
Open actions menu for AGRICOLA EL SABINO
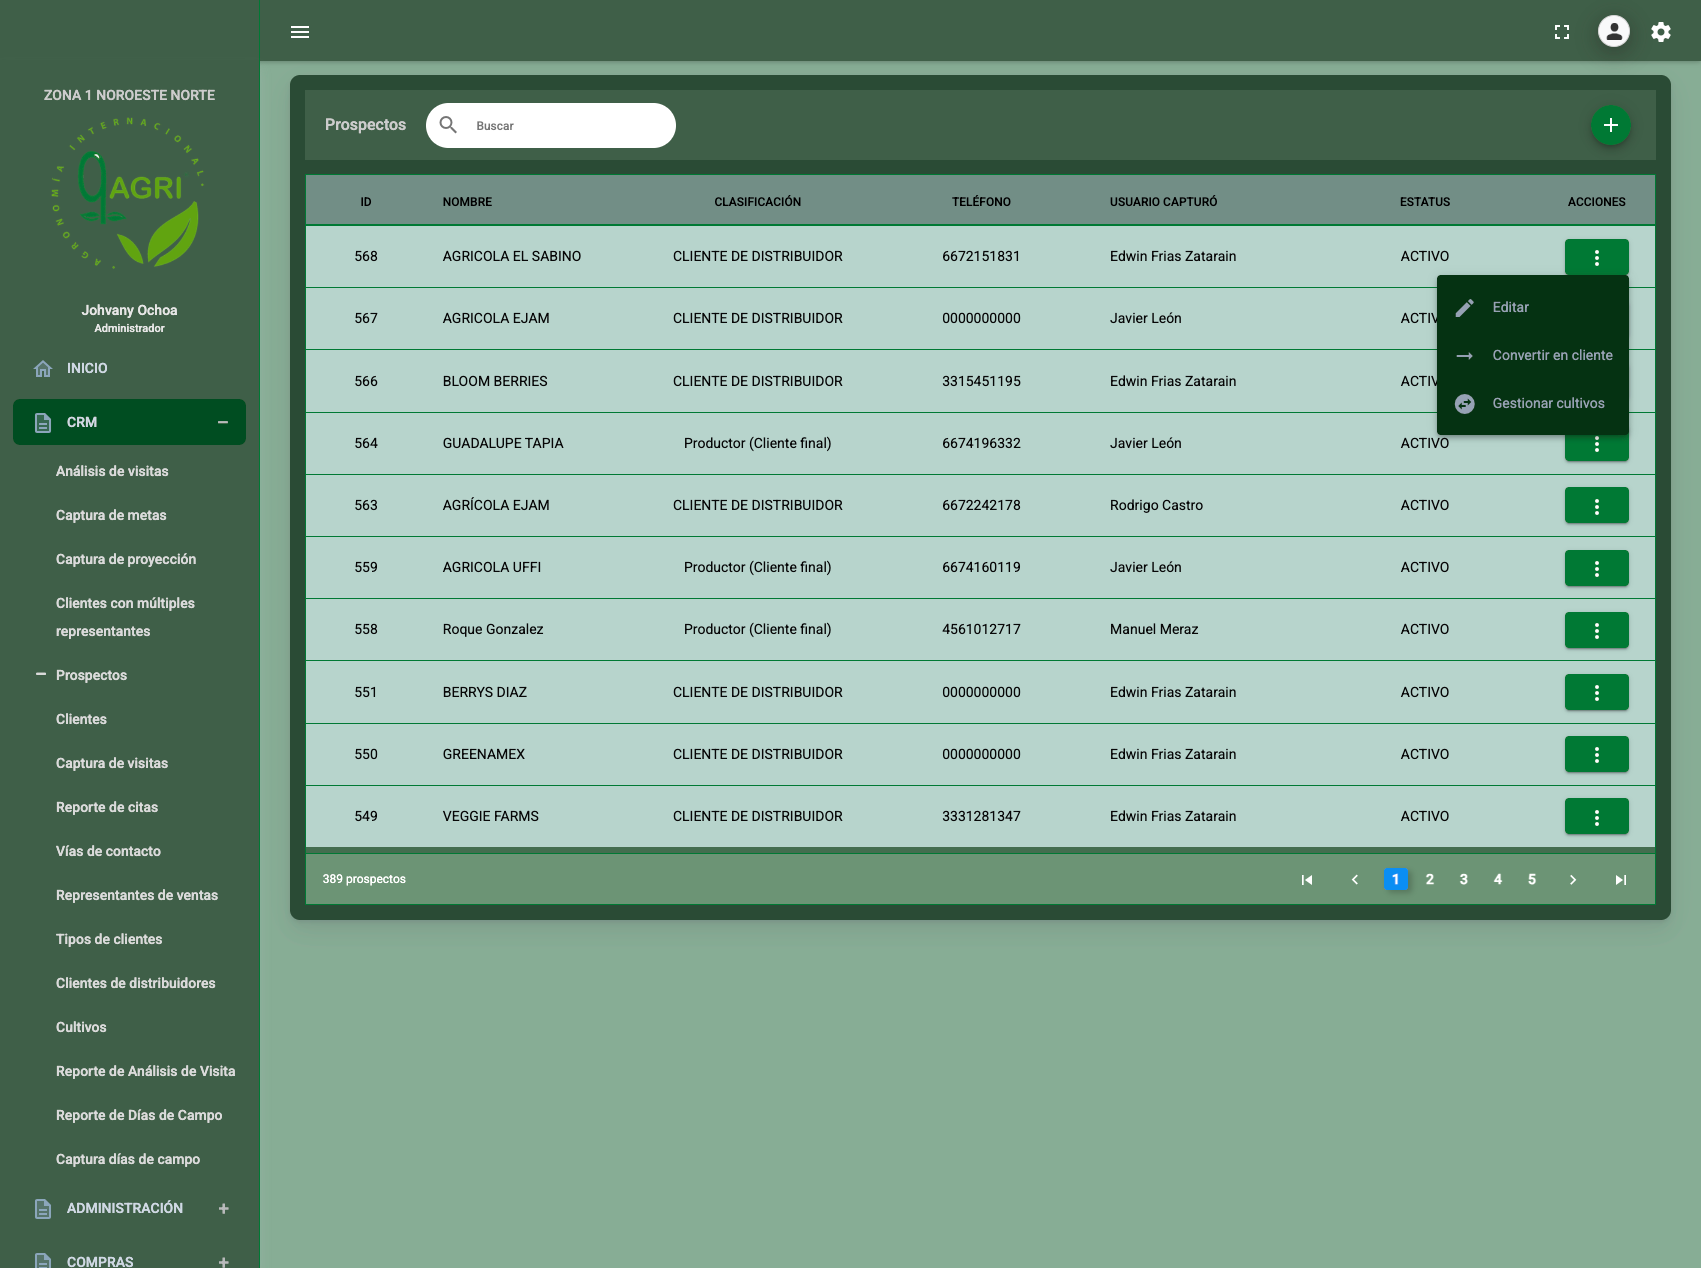pos(1596,256)
